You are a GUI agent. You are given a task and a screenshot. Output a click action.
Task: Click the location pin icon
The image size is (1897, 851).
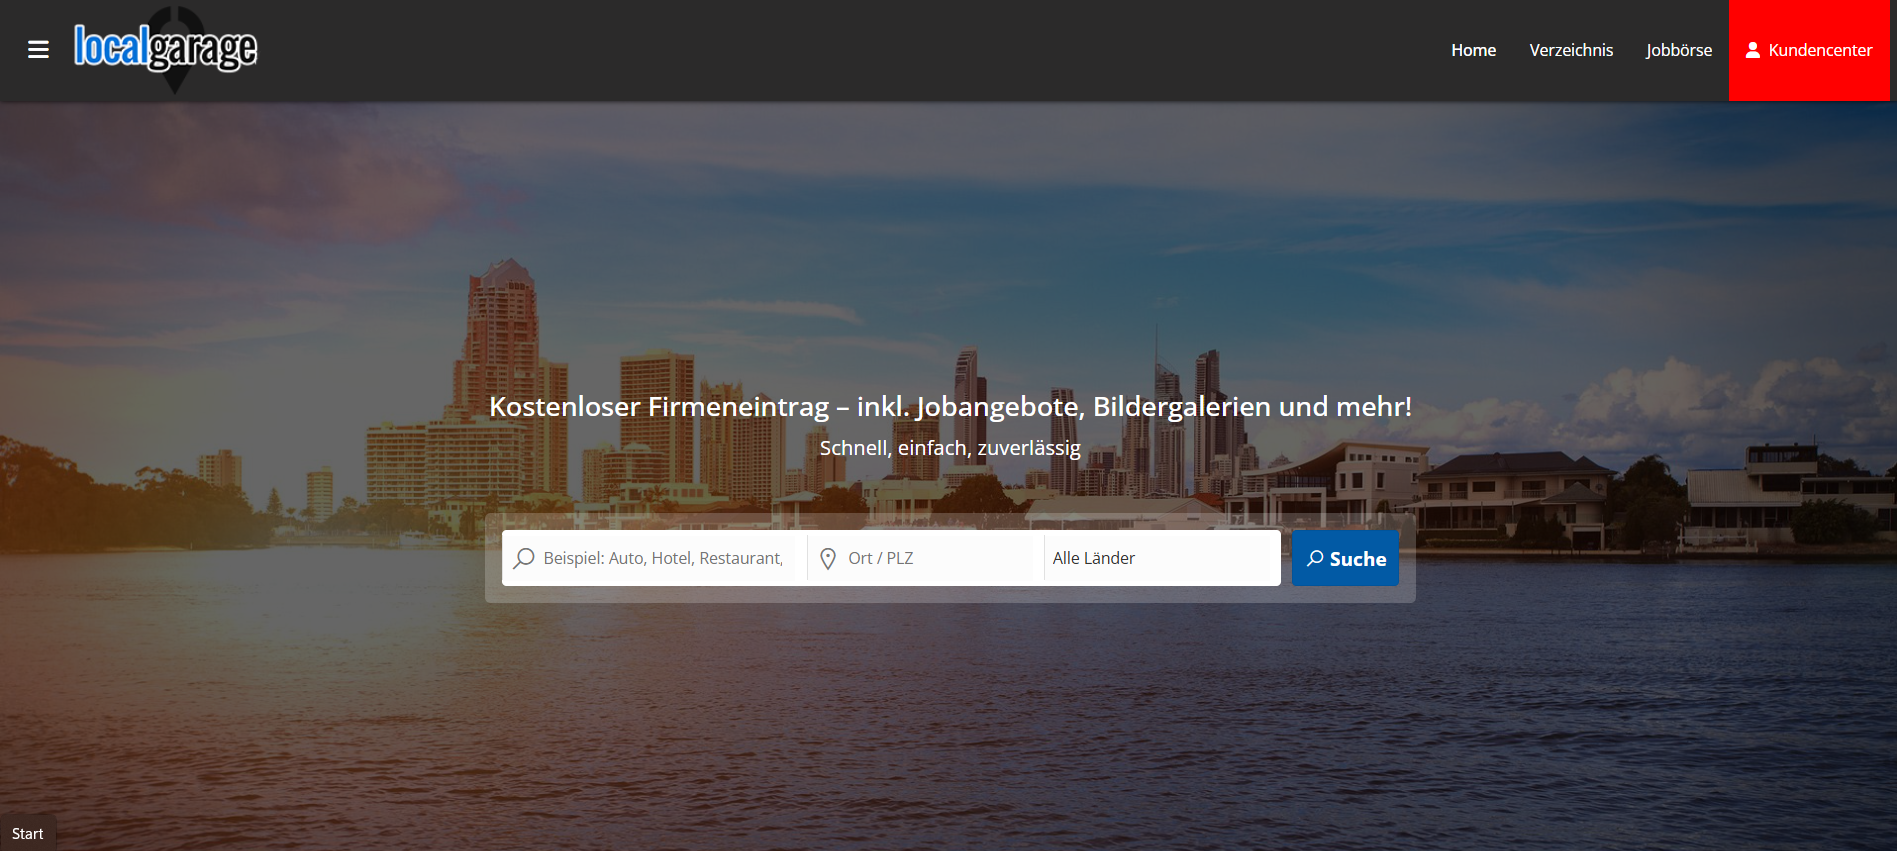(x=828, y=558)
